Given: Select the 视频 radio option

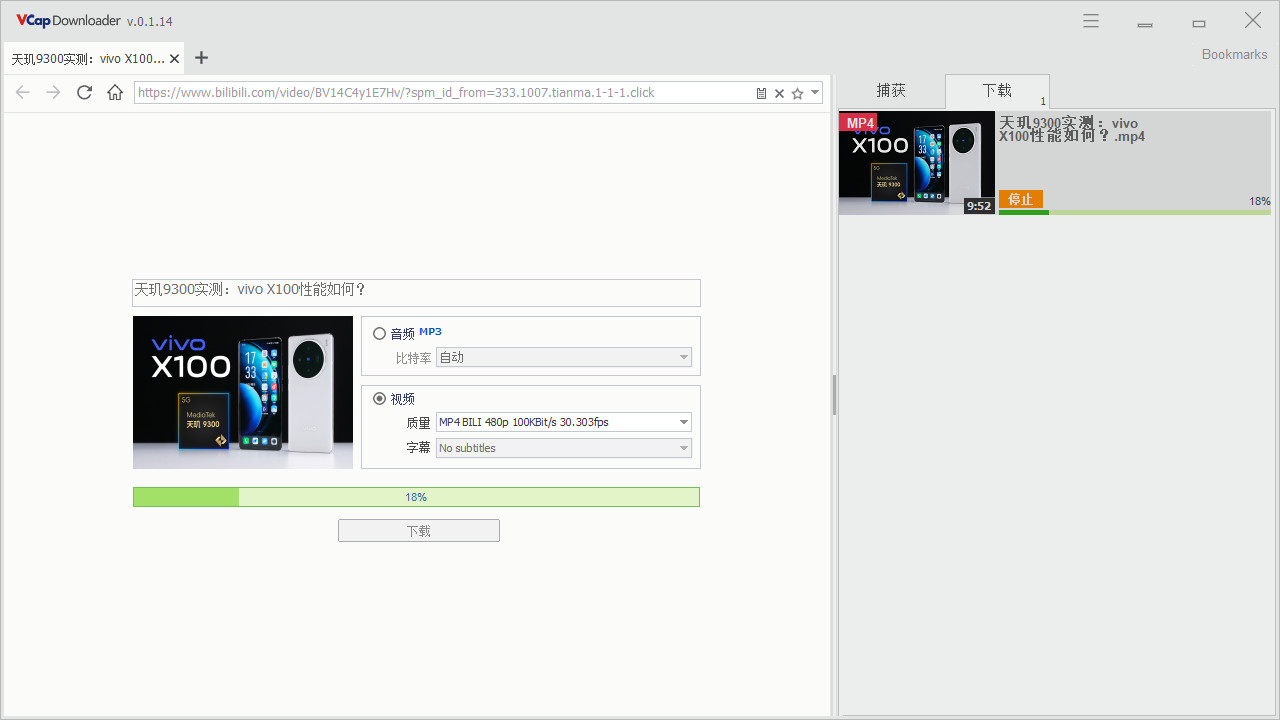Looking at the screenshot, I should pyautogui.click(x=380, y=398).
